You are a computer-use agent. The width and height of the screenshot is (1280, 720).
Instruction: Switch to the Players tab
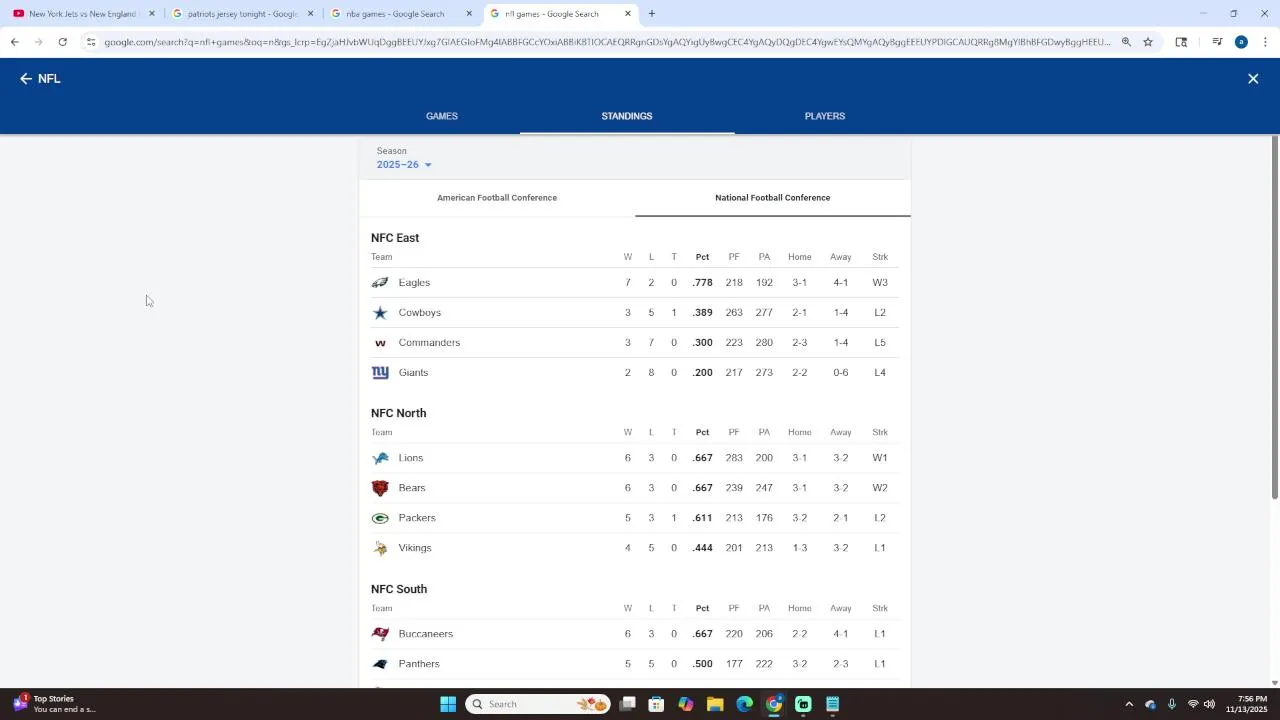[825, 116]
